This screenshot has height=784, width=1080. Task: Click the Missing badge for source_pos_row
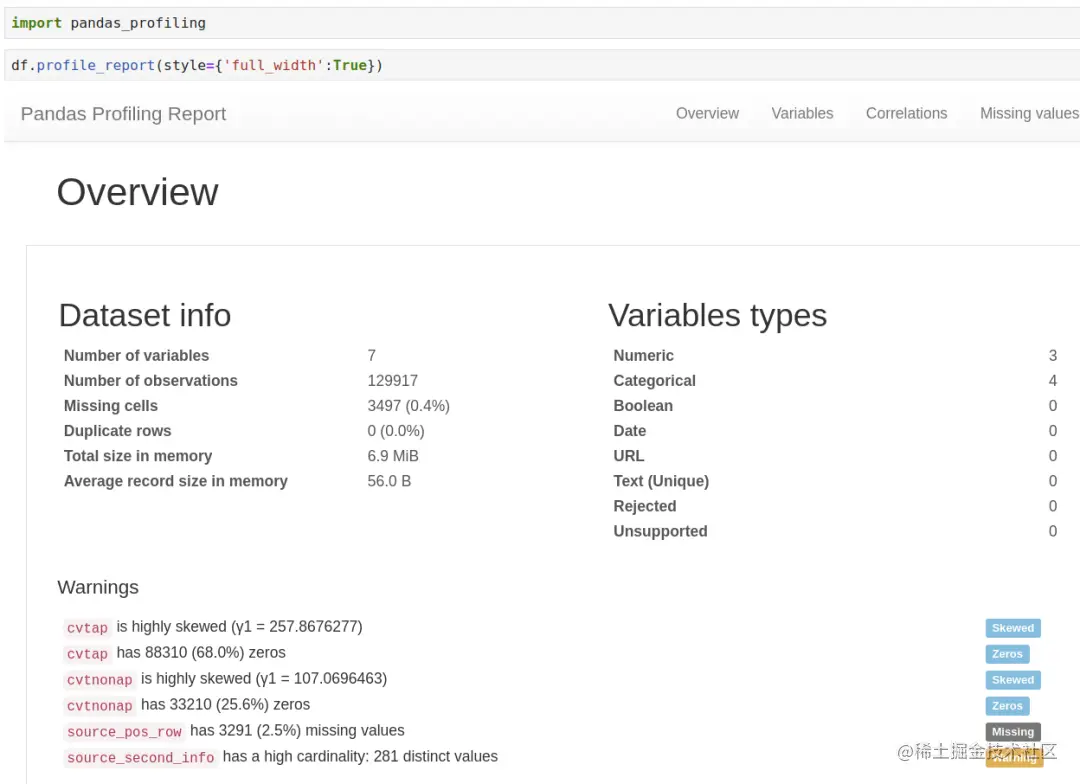1012,732
